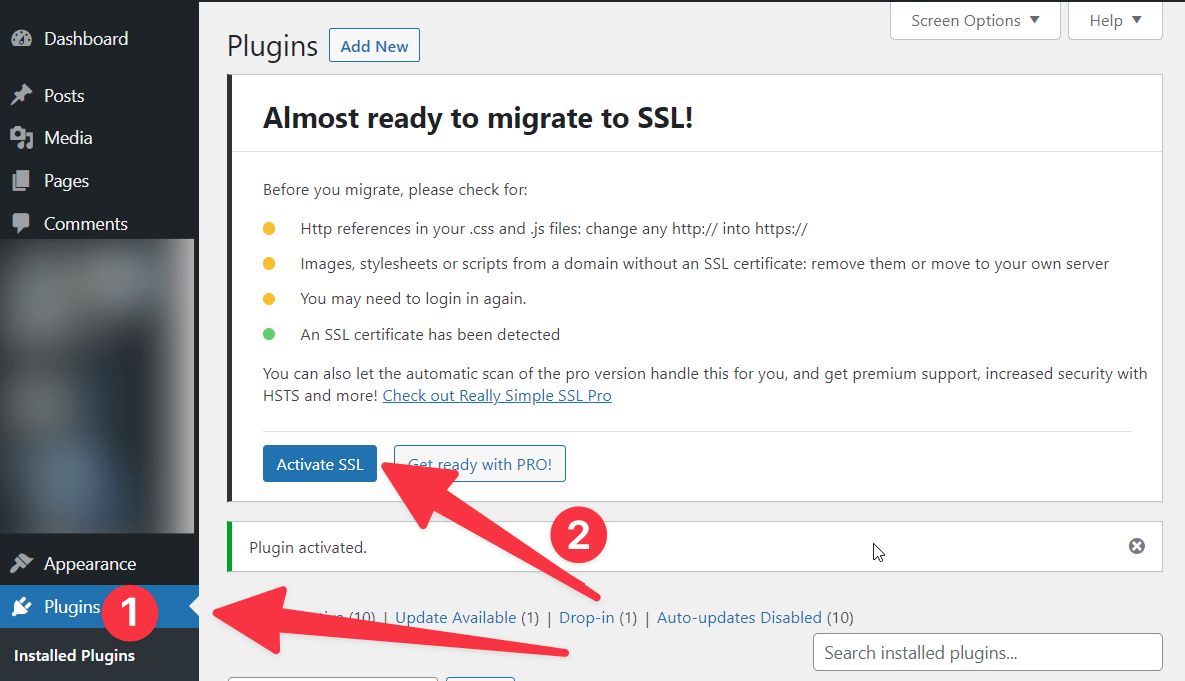
Task: Click 'Before you migrate, please check for:' text
Action: pyautogui.click(x=395, y=190)
